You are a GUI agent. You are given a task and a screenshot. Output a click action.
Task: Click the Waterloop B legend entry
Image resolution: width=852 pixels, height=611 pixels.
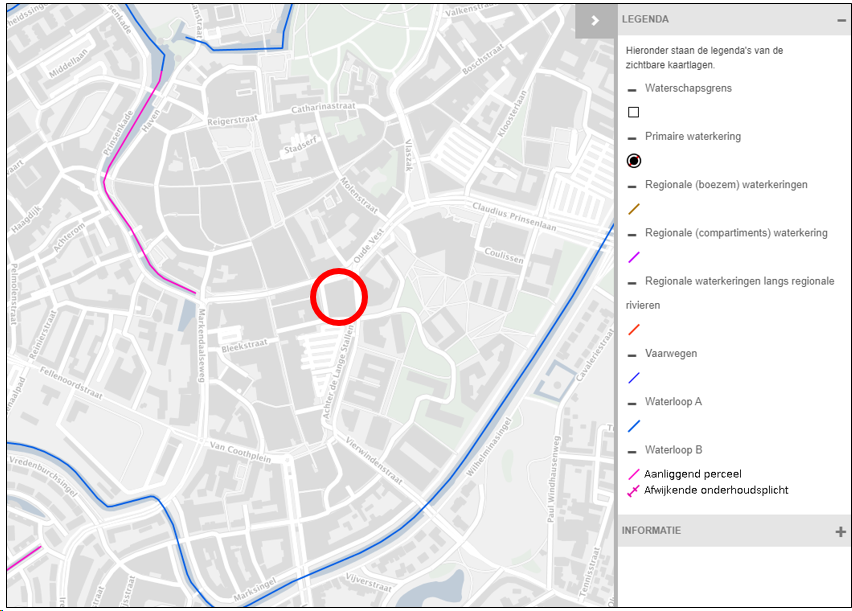tap(673, 450)
